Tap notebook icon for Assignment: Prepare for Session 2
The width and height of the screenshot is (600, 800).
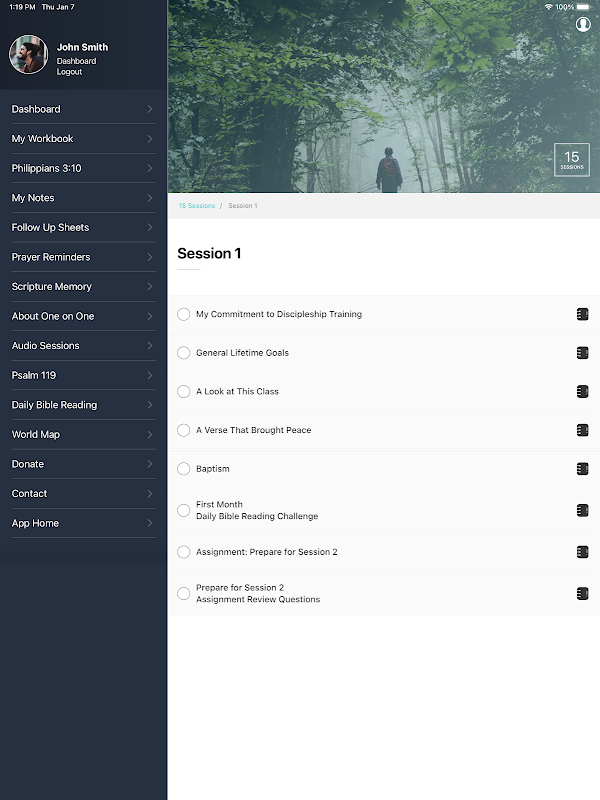point(582,552)
